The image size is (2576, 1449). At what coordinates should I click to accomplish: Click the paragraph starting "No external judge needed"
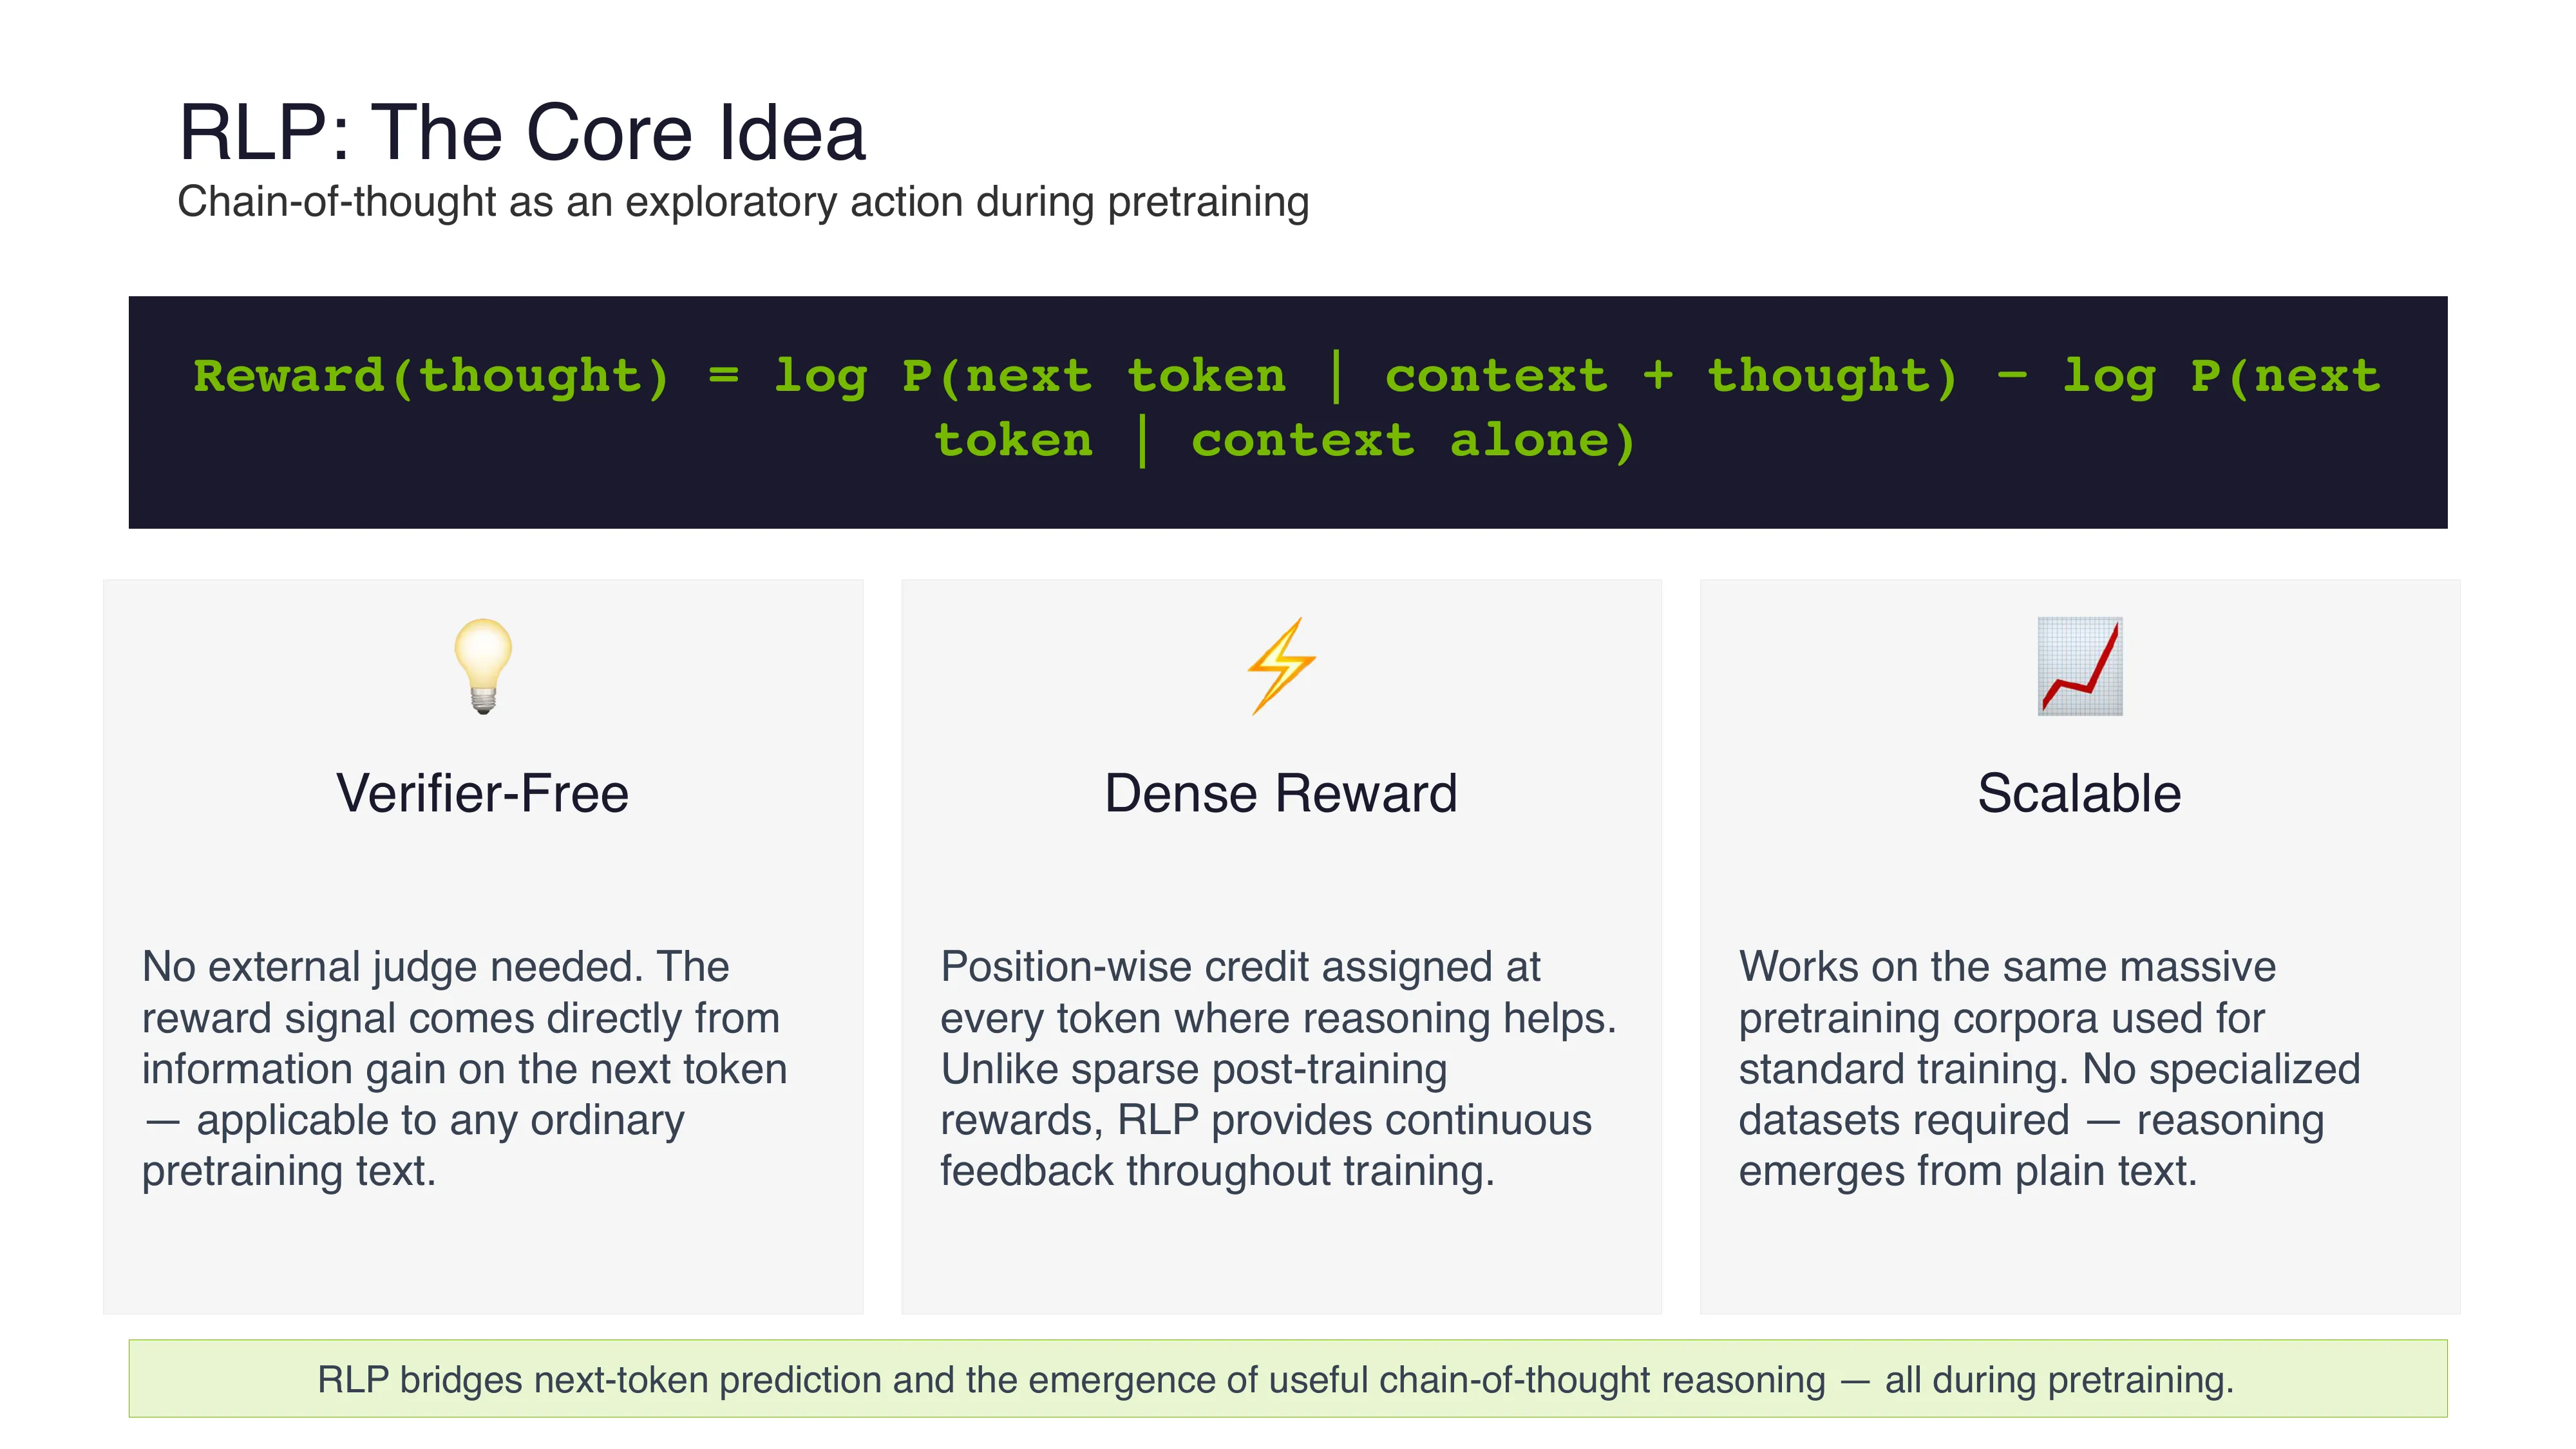(x=464, y=1068)
